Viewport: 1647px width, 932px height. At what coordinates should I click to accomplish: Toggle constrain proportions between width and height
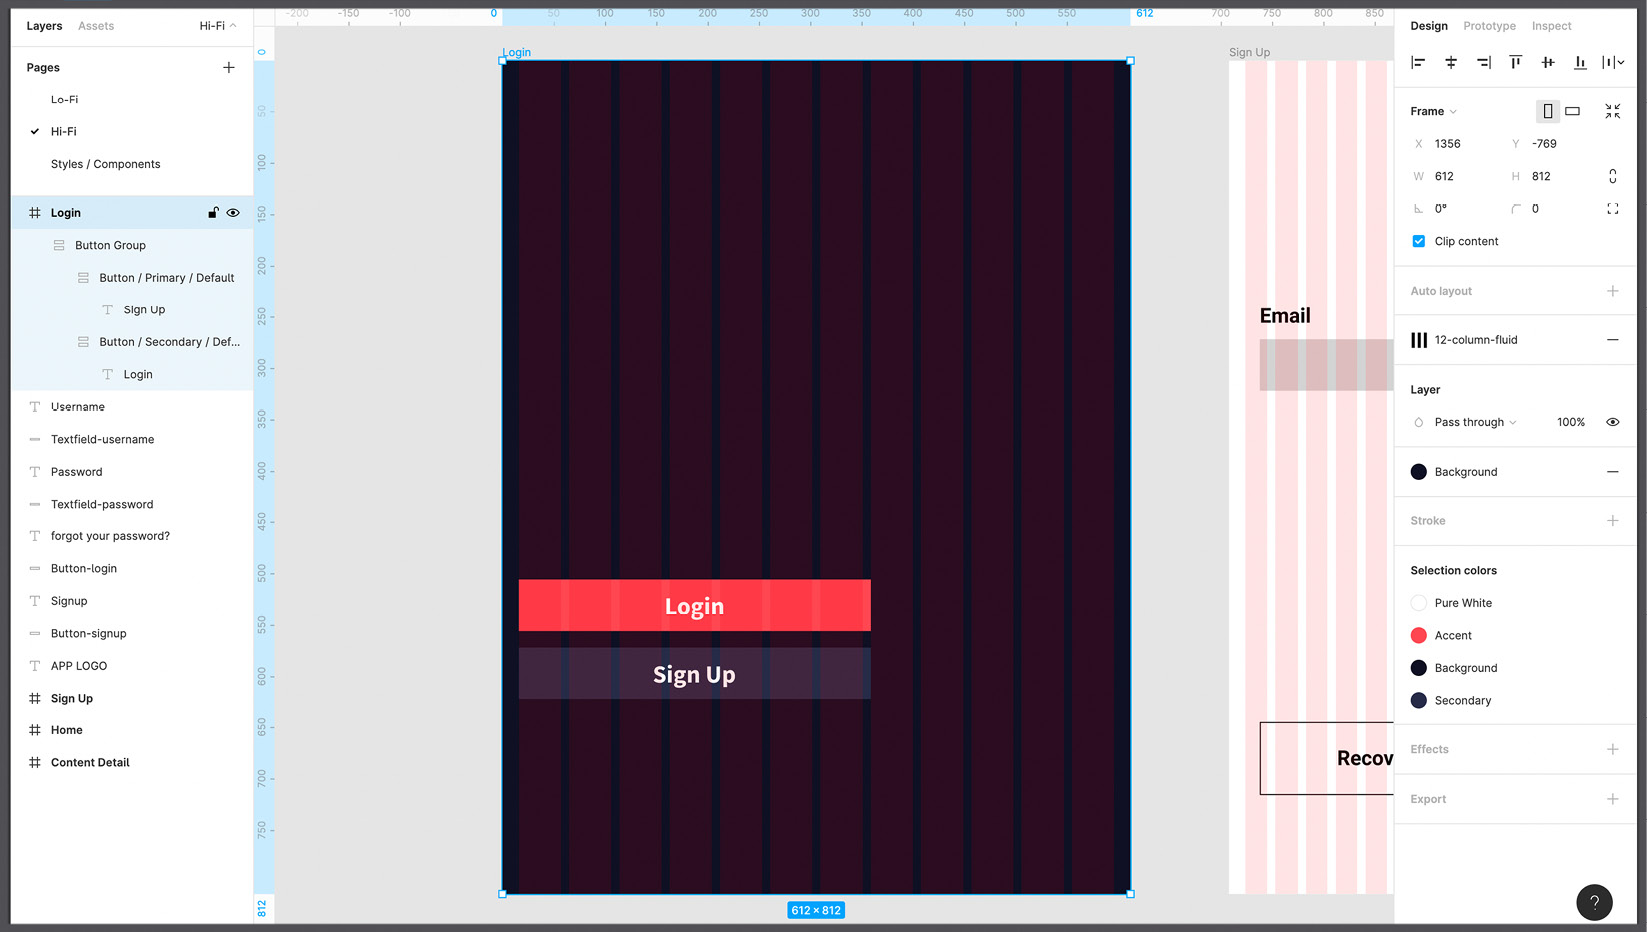pyautogui.click(x=1612, y=175)
